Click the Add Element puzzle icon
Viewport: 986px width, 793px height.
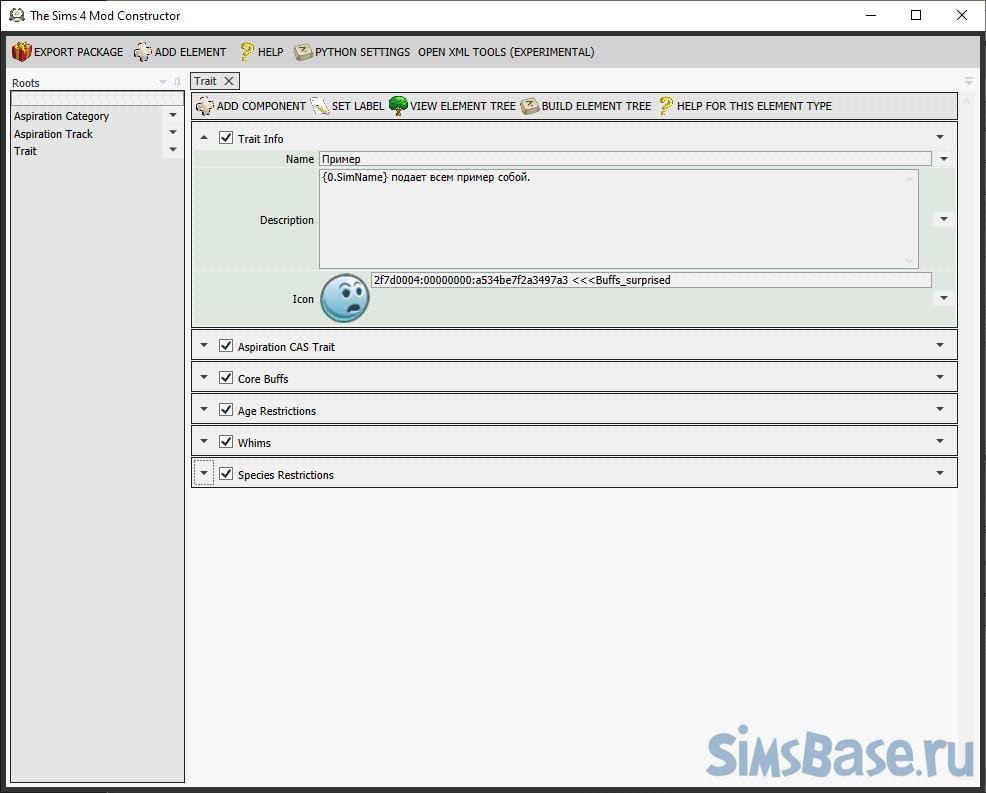143,52
